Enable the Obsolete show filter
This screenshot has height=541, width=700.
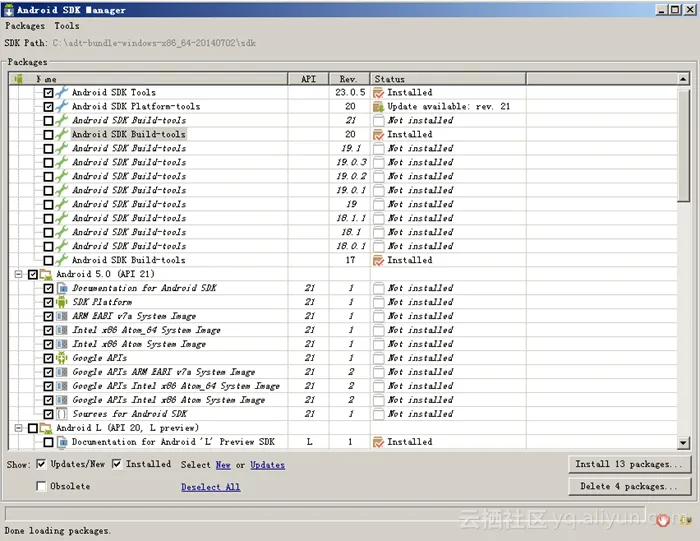pos(41,486)
